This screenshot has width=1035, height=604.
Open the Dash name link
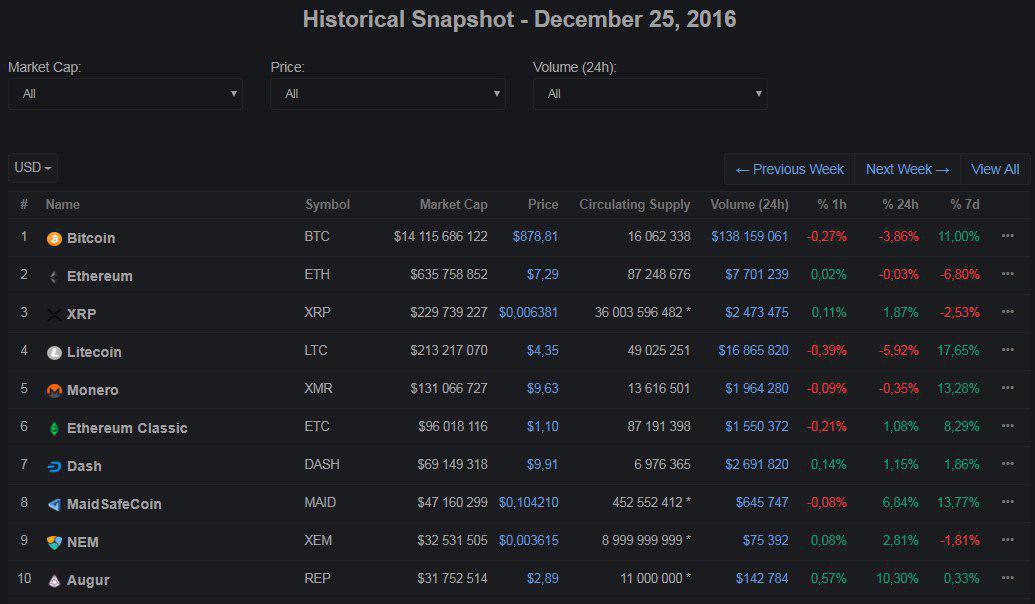tap(84, 467)
